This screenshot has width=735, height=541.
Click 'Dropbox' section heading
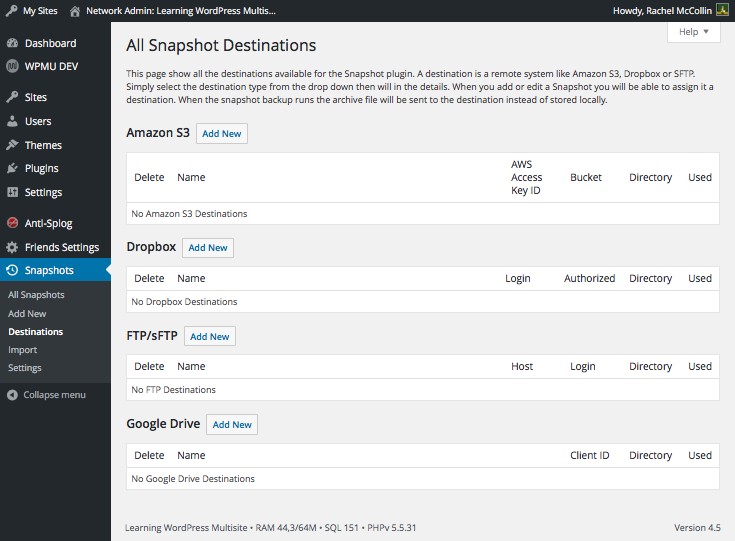[x=151, y=247]
